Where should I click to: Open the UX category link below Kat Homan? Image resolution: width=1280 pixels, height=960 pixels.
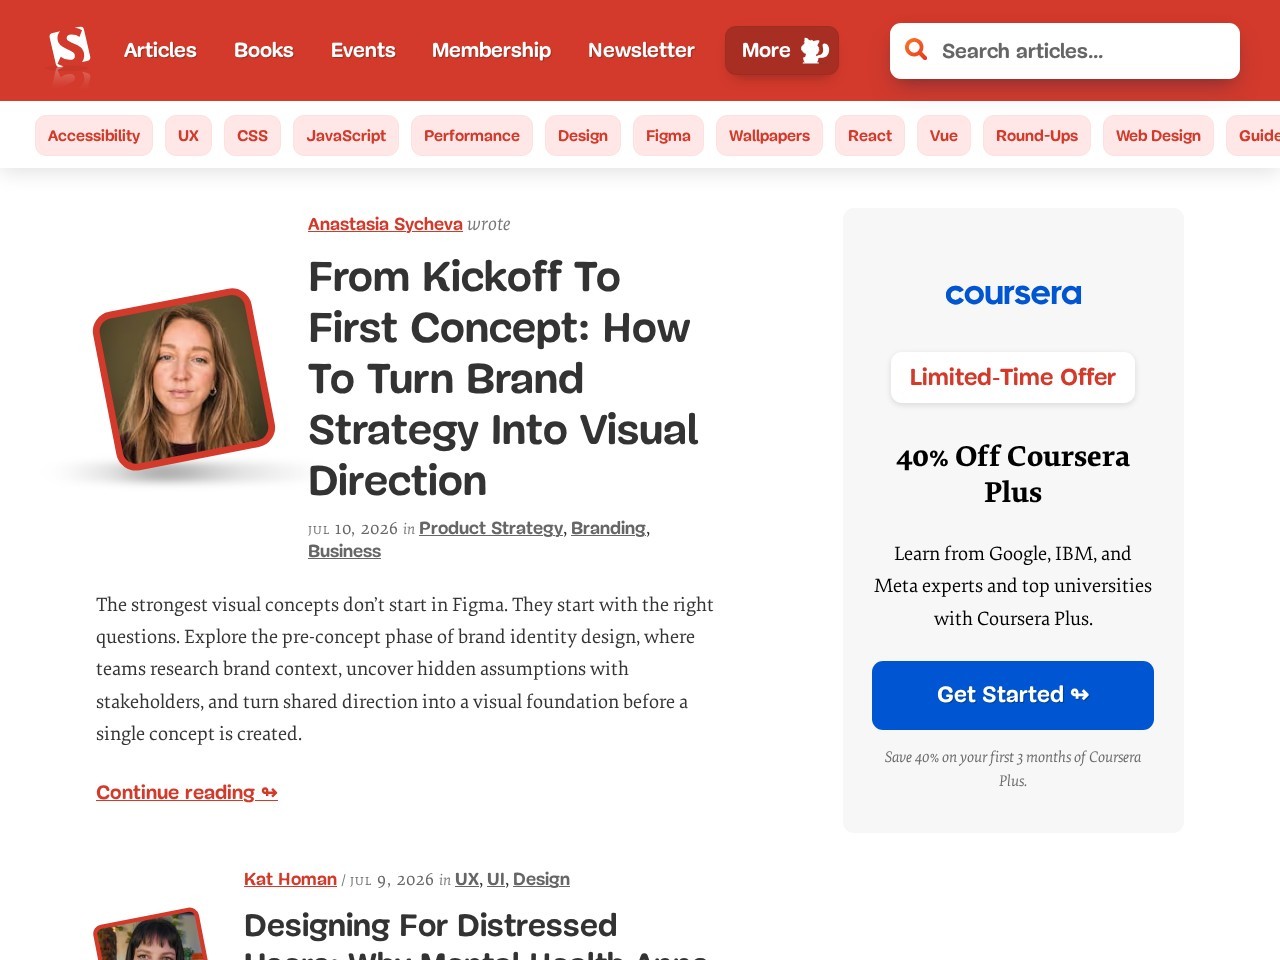(x=467, y=879)
